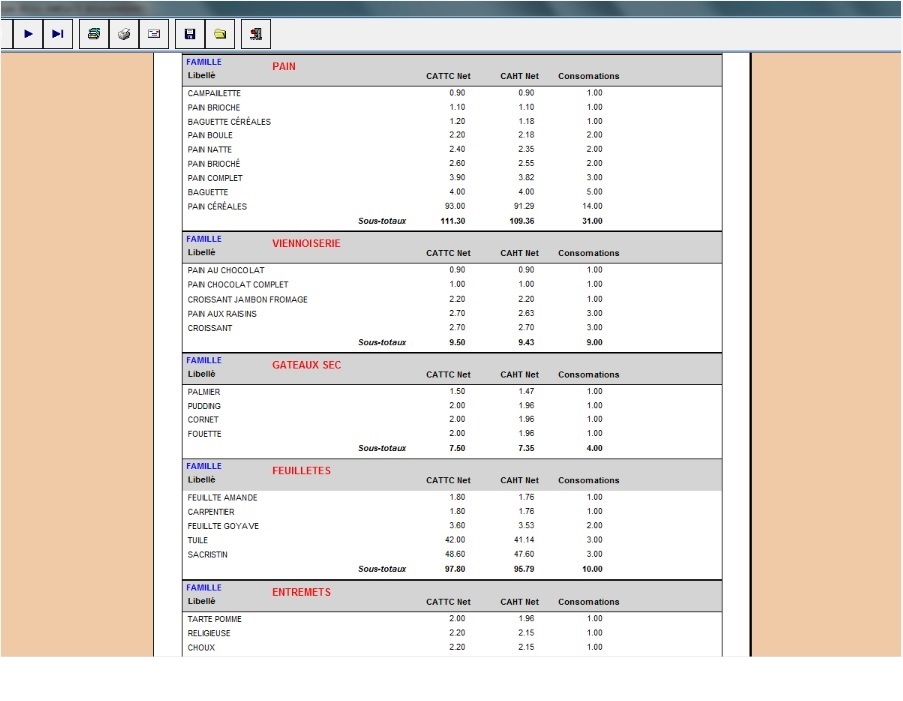Select PAIN sous-total 109.36

click(x=522, y=221)
